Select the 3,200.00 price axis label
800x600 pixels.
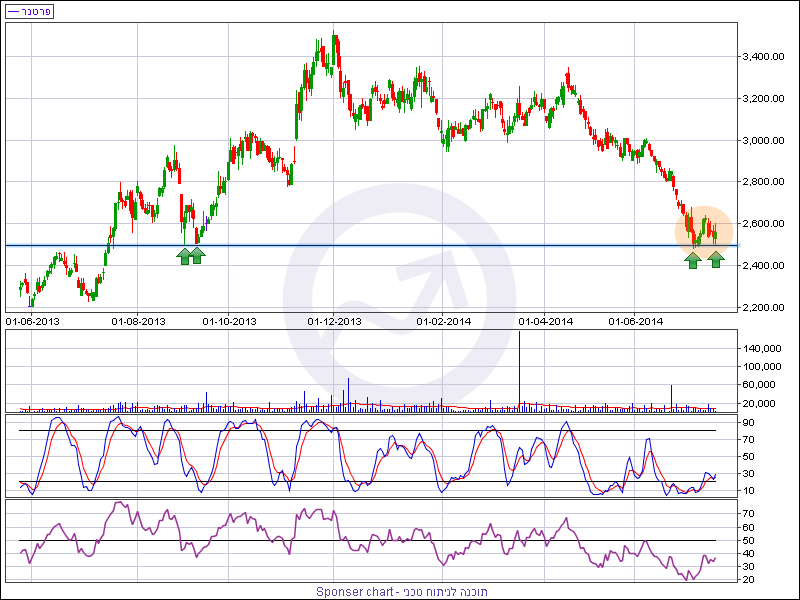click(763, 98)
